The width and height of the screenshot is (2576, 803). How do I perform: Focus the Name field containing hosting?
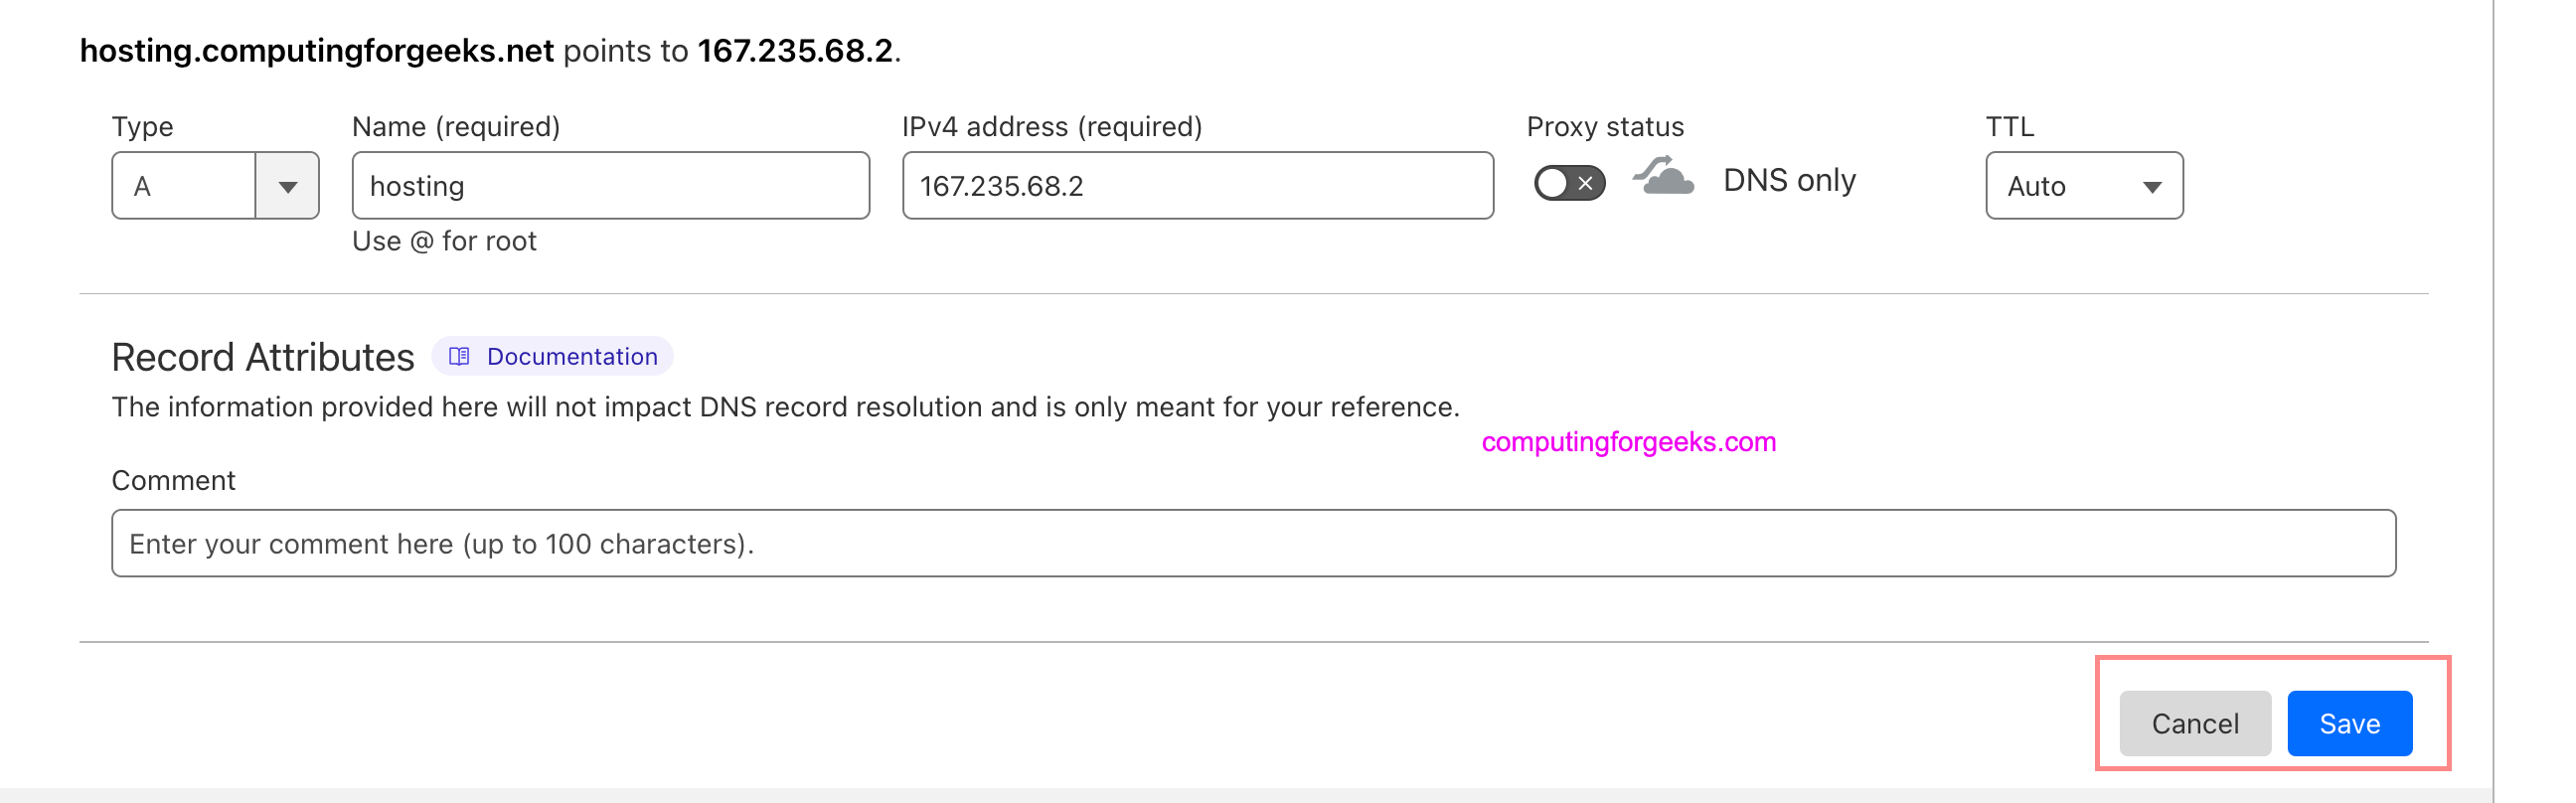(x=610, y=186)
